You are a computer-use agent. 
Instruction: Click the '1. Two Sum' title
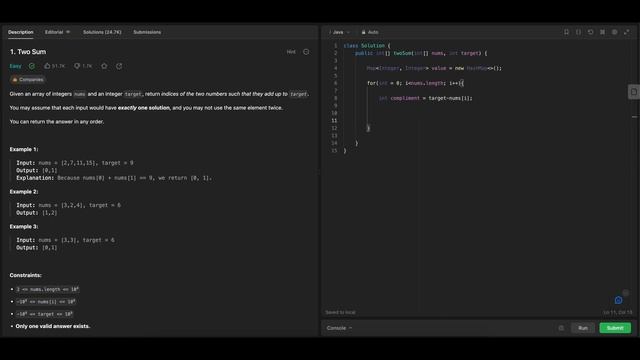click(28, 52)
